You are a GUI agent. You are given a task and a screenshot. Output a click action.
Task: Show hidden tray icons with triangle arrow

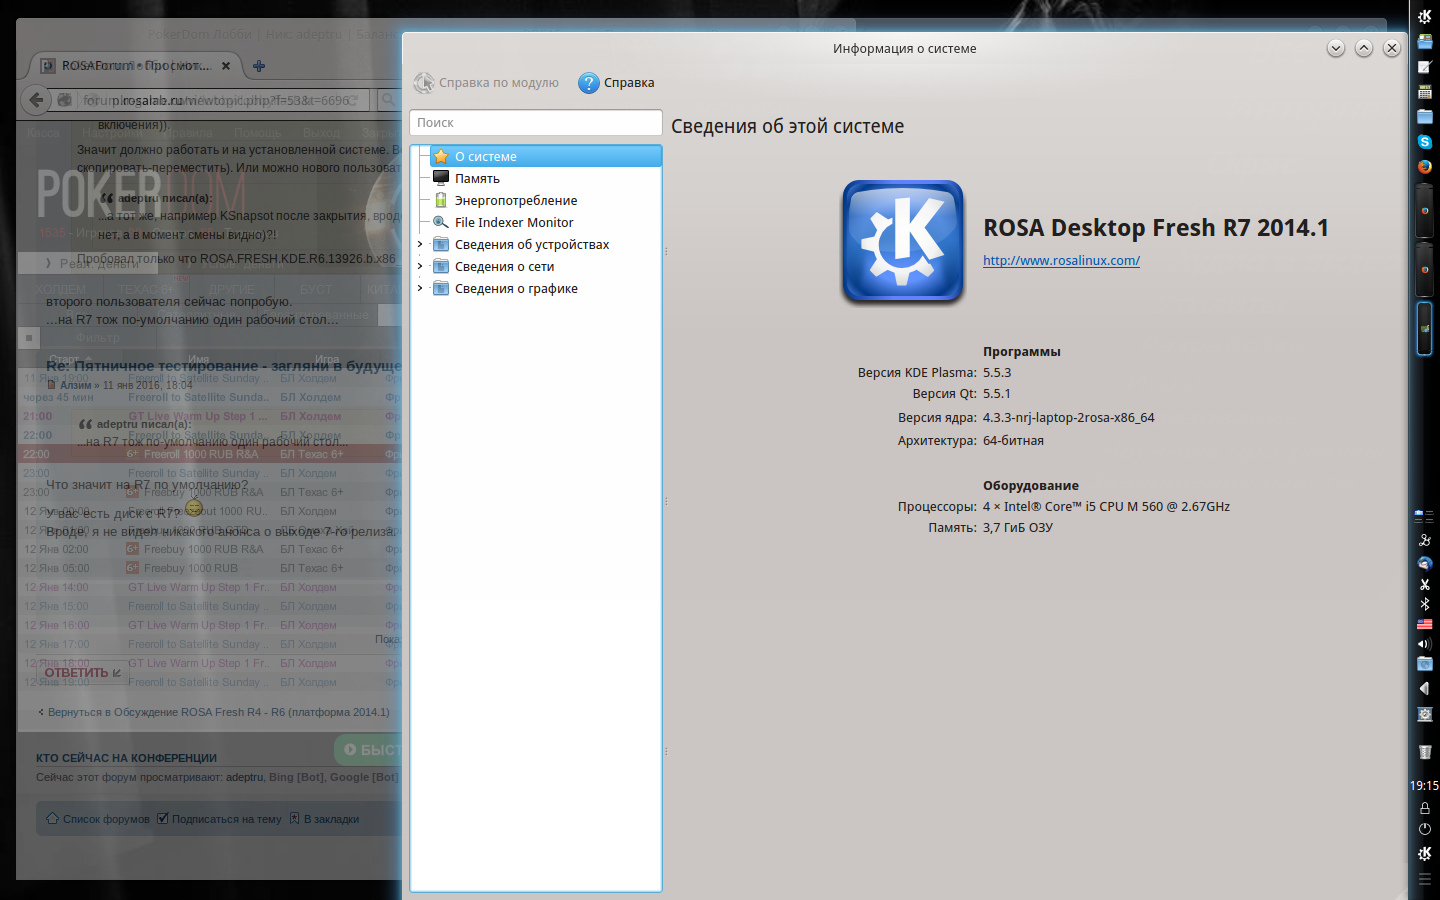coord(1425,688)
